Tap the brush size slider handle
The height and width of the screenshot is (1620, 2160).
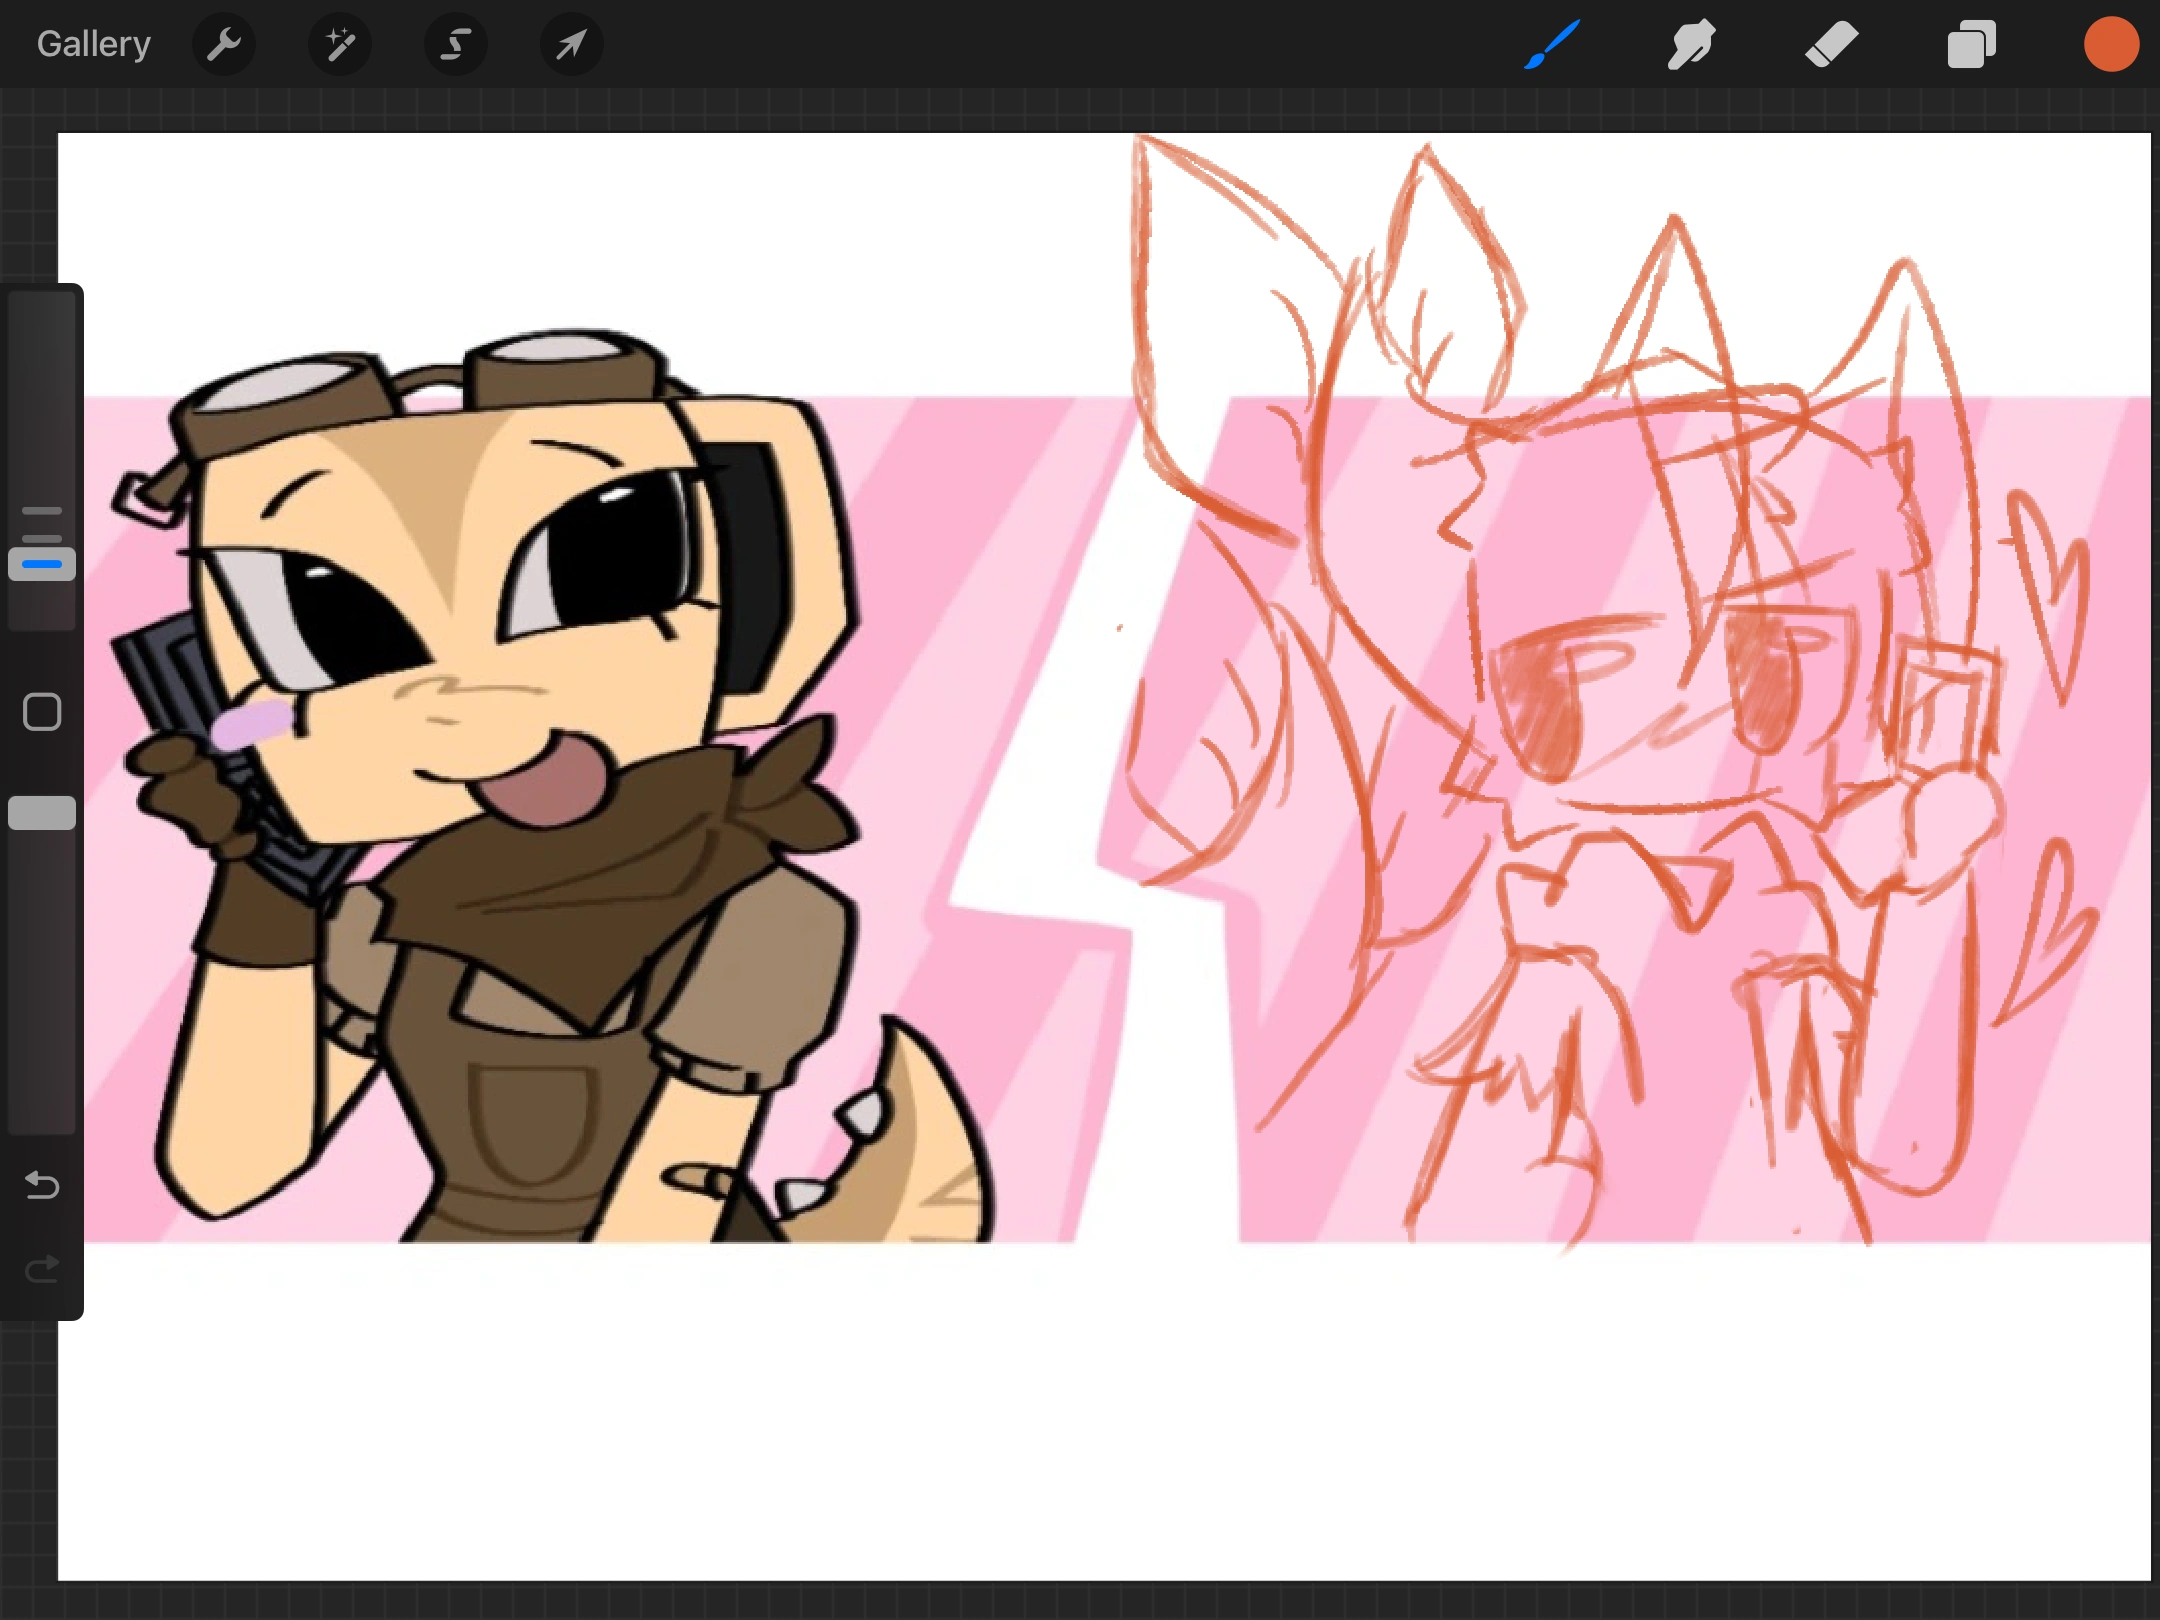point(41,563)
